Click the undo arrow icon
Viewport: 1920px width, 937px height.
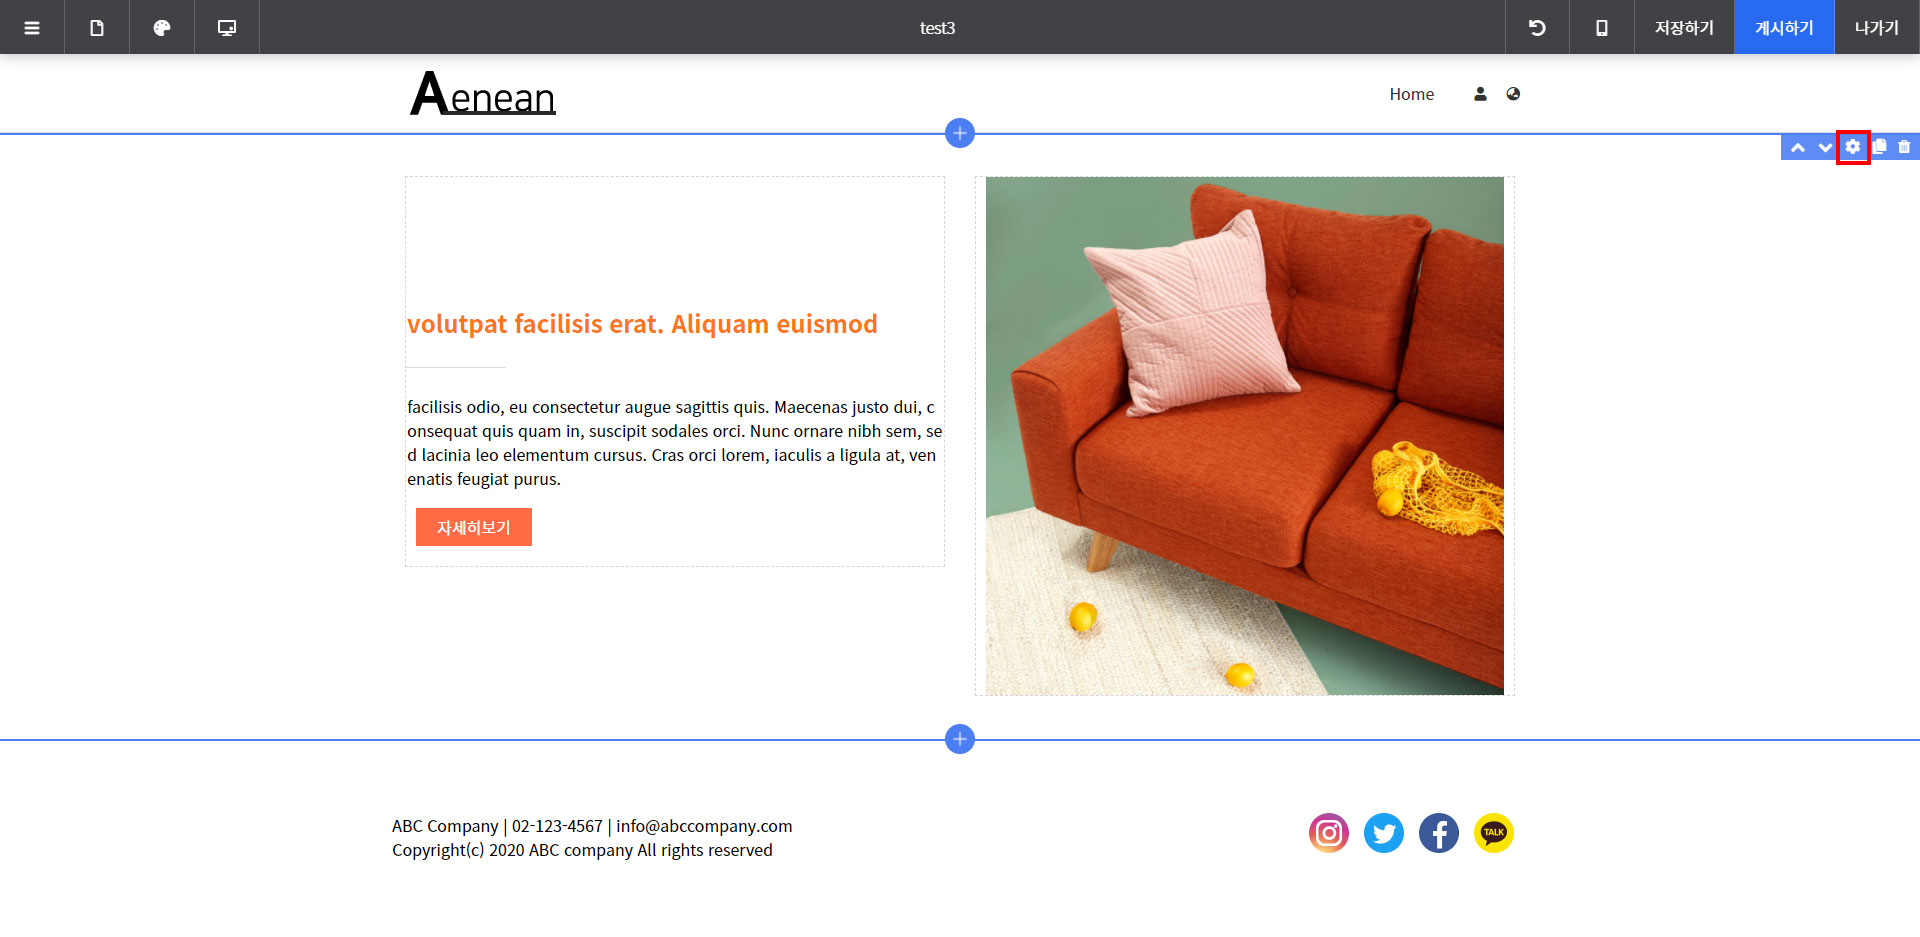[x=1537, y=27]
